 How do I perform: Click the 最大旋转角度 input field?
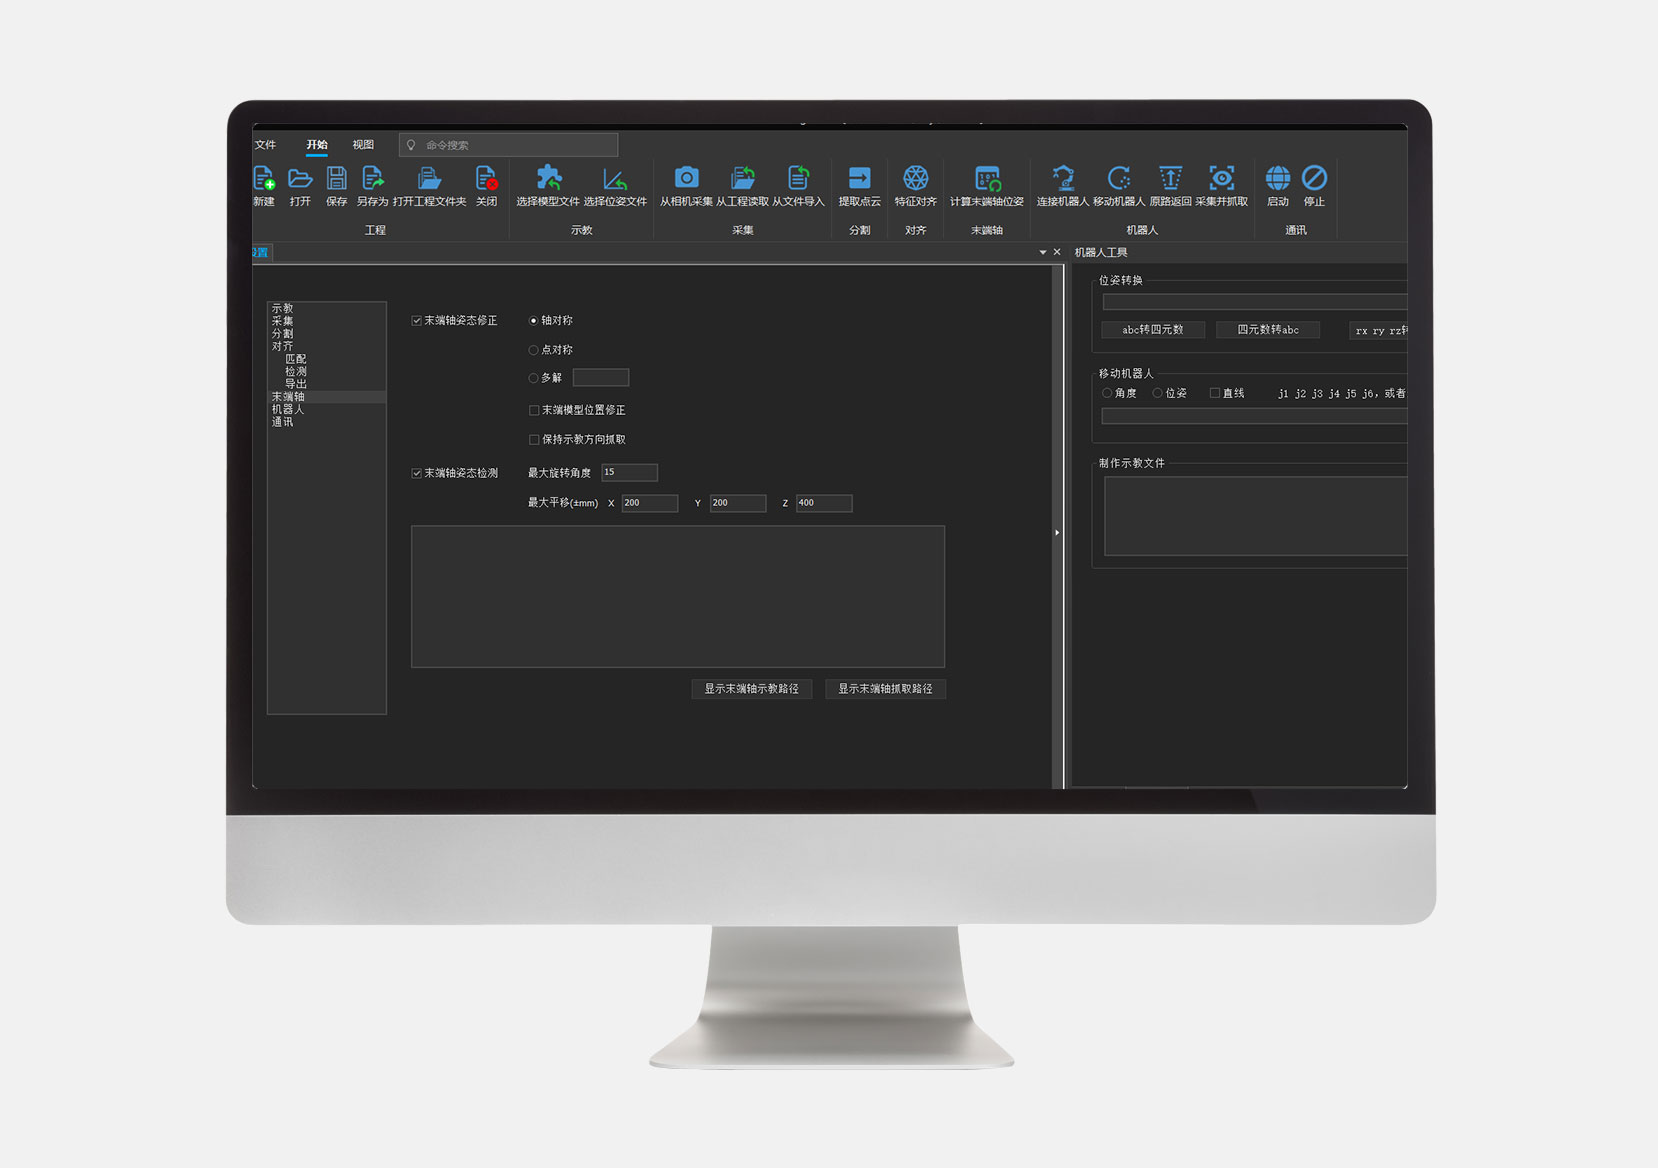click(629, 473)
